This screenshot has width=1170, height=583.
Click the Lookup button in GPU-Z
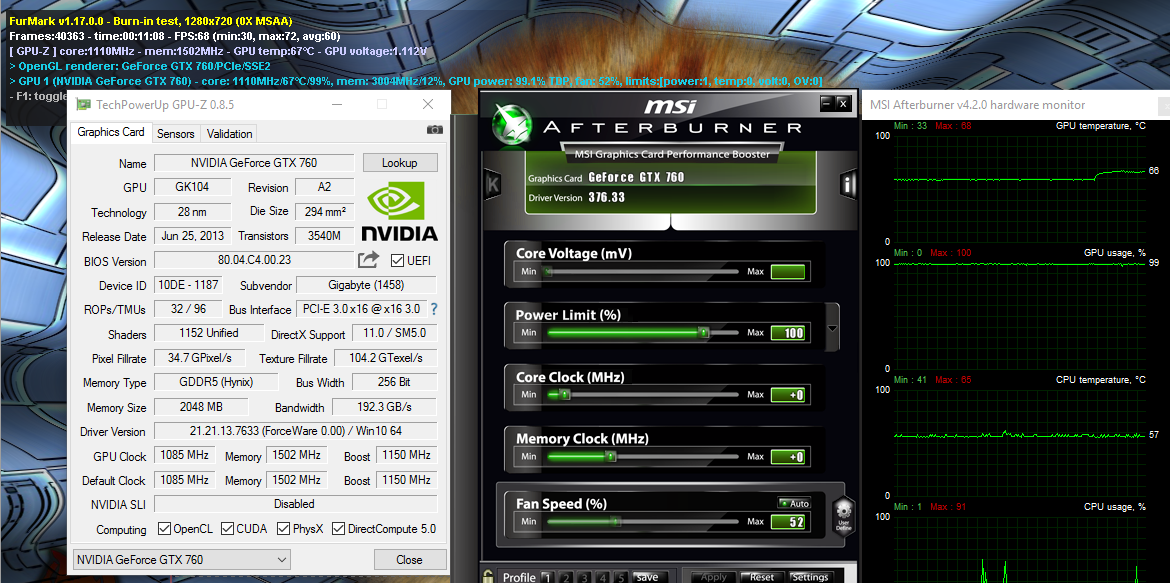[400, 163]
